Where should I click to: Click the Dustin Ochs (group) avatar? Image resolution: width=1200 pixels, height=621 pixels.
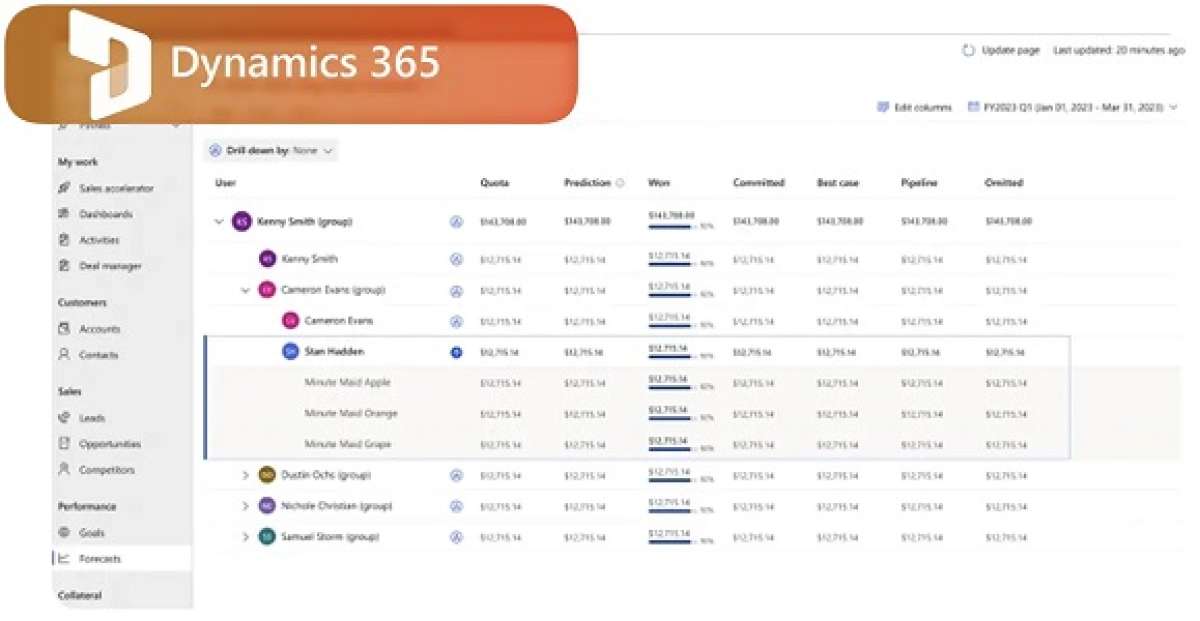coord(267,475)
